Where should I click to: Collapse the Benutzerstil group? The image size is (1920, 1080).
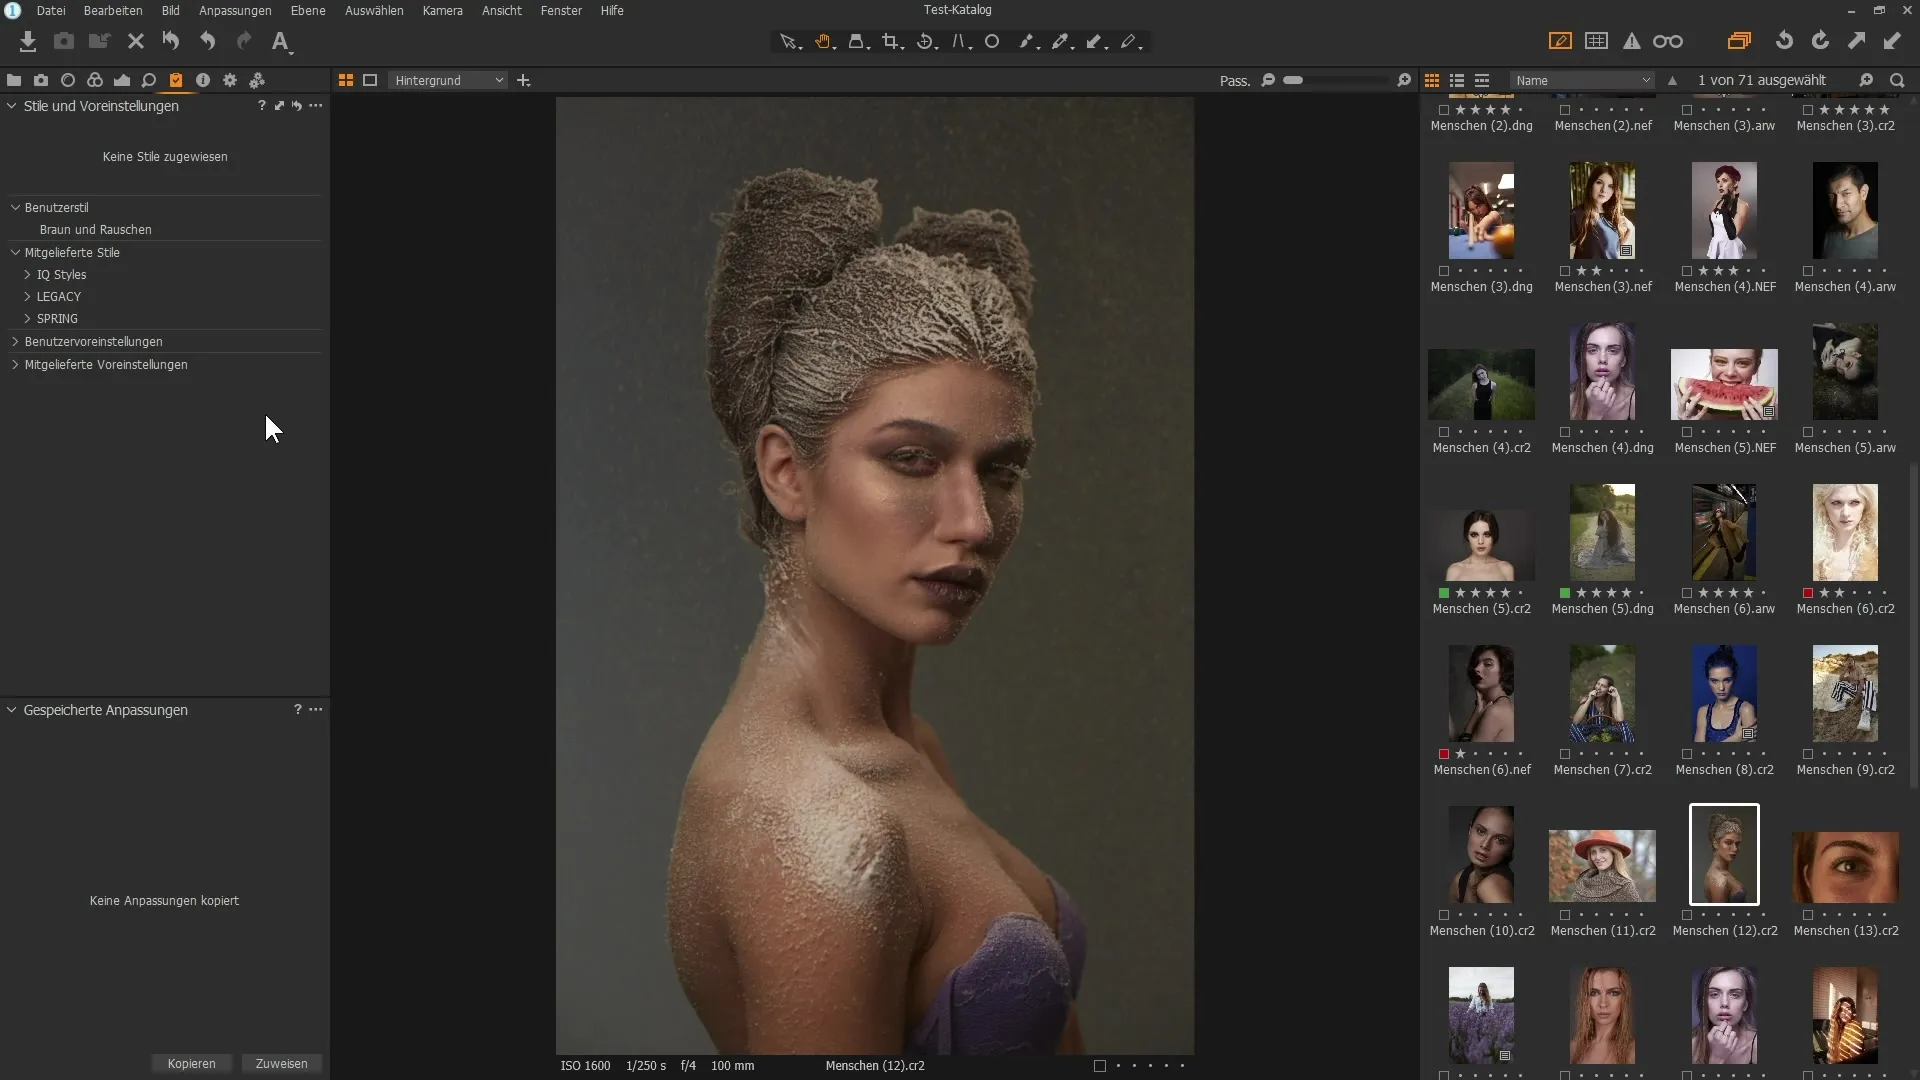coord(15,207)
